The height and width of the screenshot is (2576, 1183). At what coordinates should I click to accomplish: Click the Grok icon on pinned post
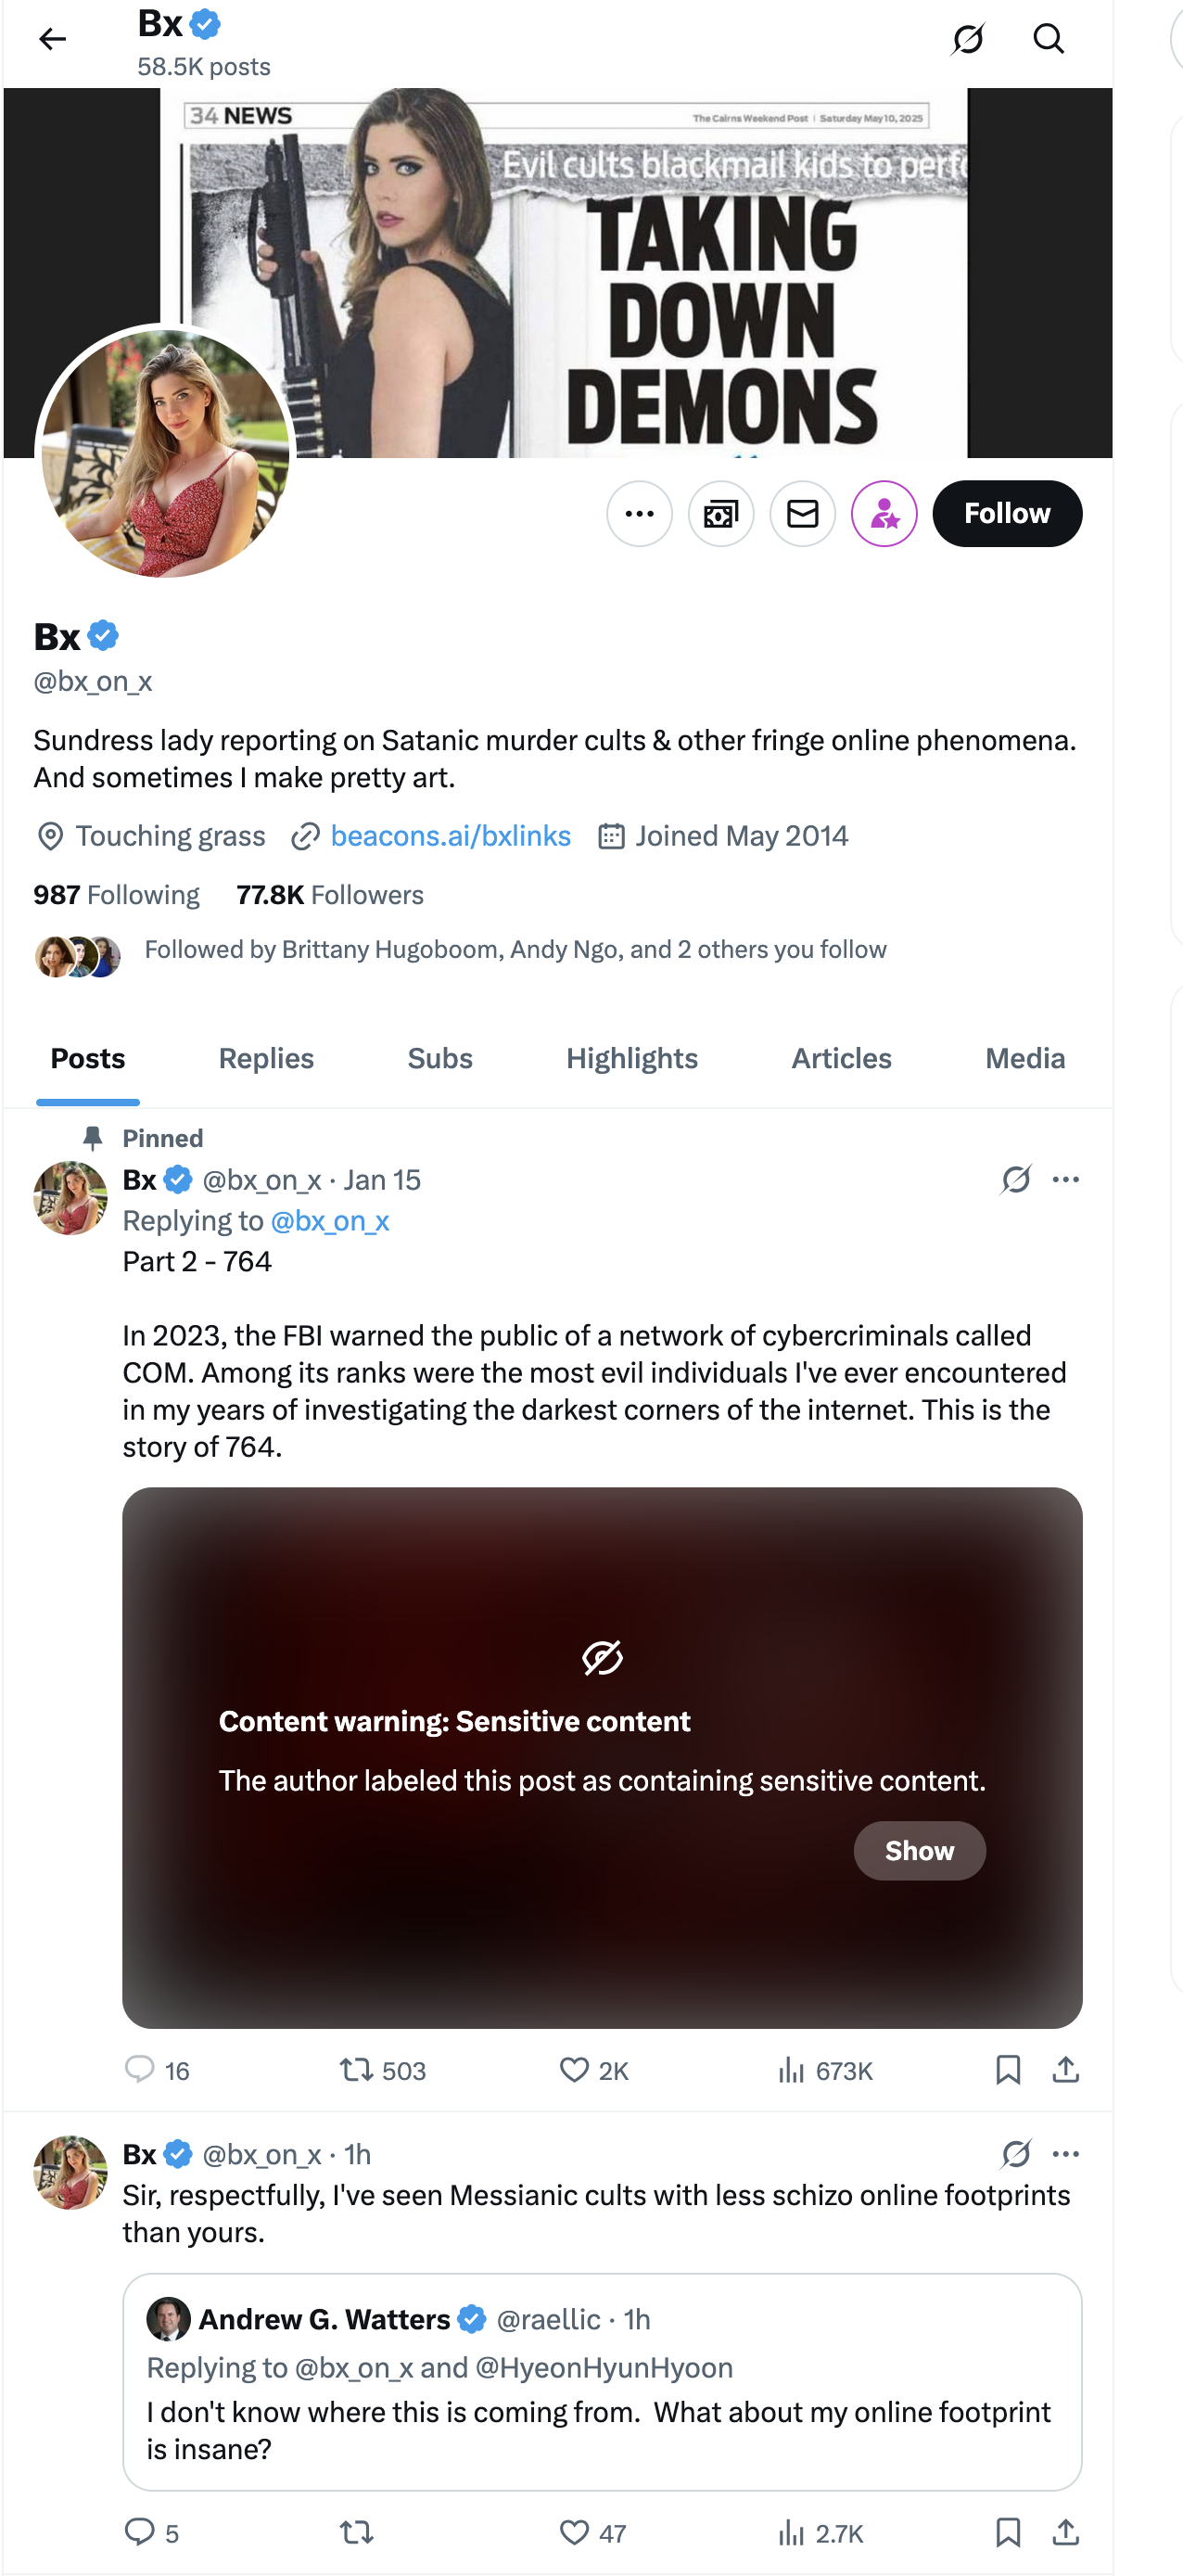[1016, 1180]
